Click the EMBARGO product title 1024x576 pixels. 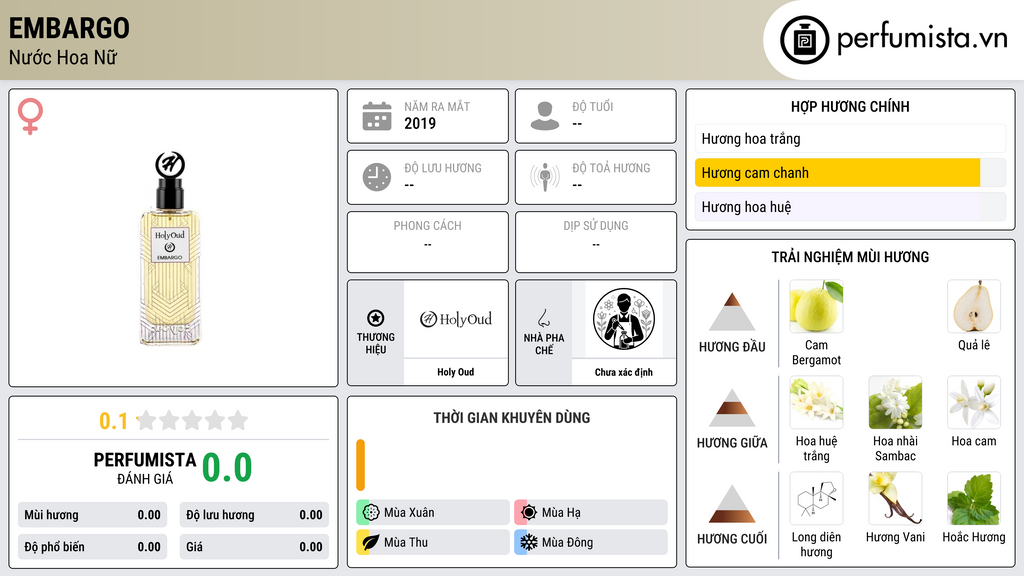(69, 28)
